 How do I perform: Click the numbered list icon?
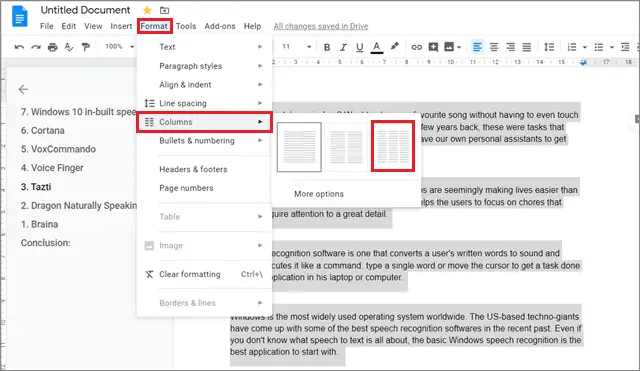click(x=572, y=47)
